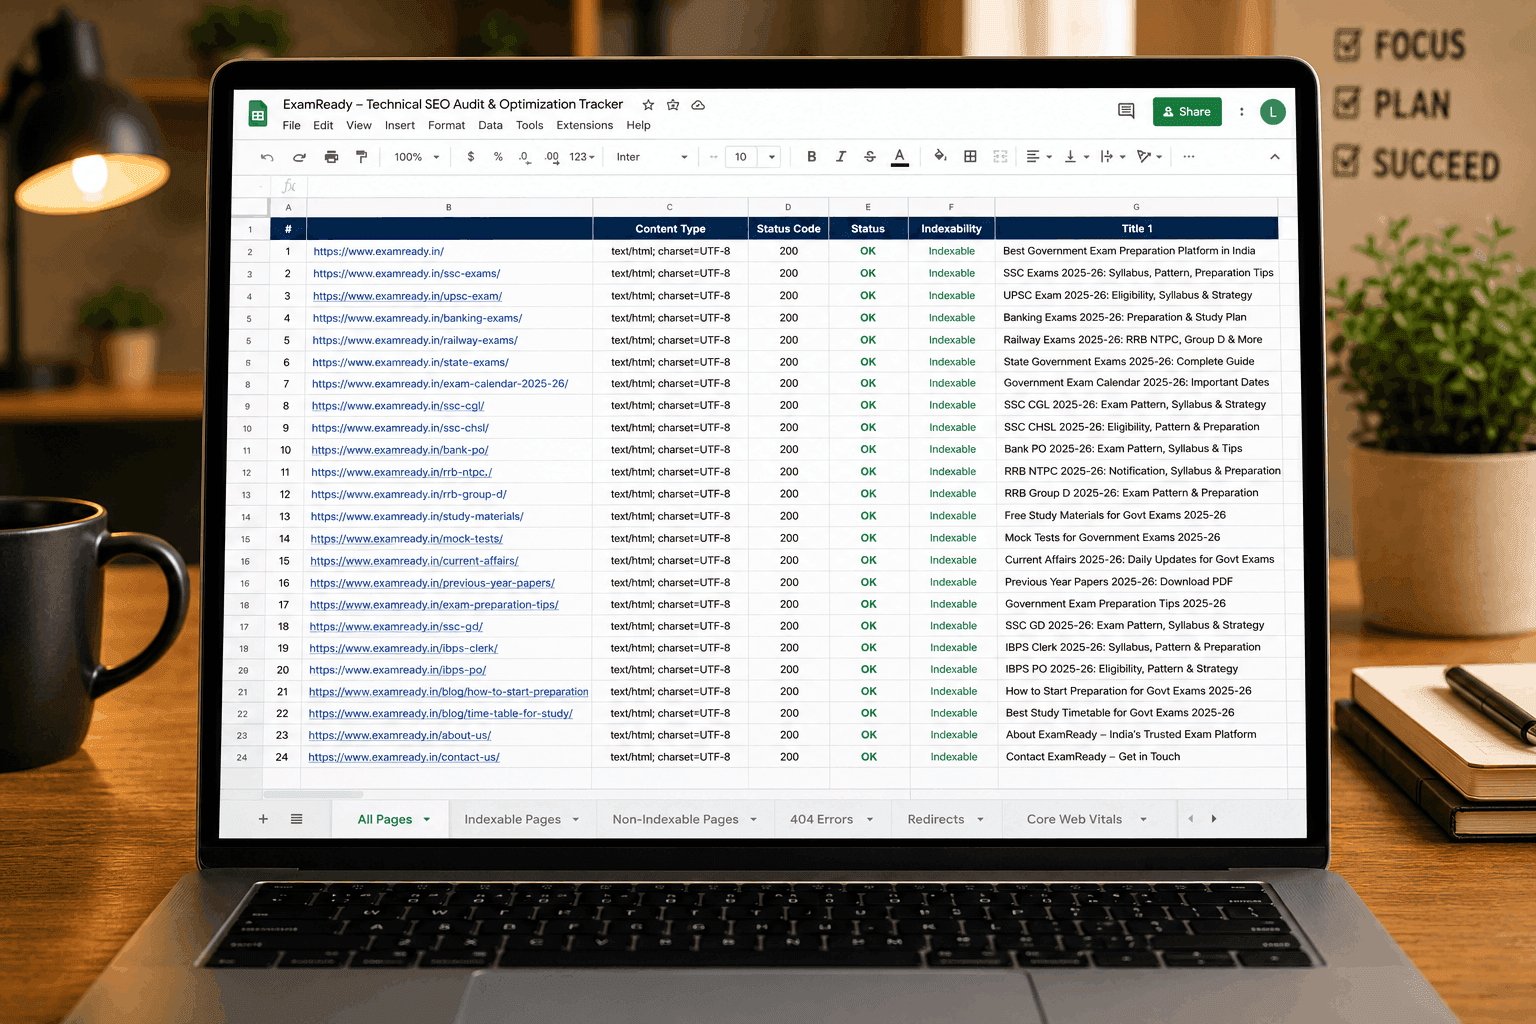Open the borders tool

970,156
